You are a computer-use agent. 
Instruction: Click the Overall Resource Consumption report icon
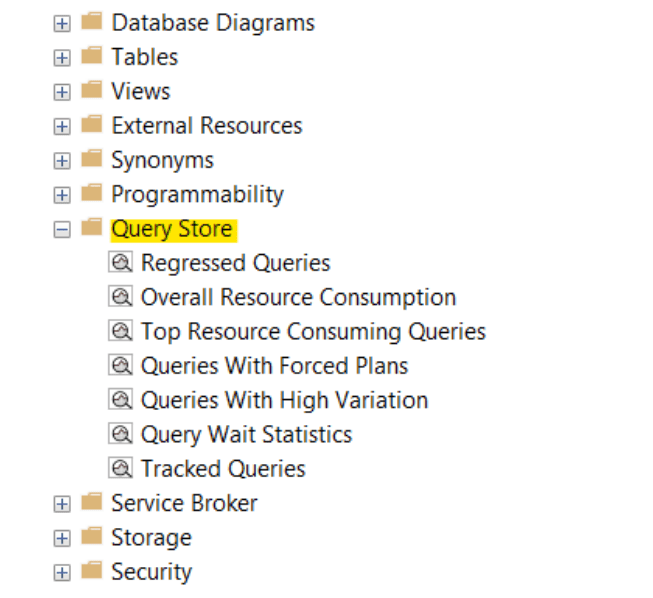pyautogui.click(x=120, y=296)
